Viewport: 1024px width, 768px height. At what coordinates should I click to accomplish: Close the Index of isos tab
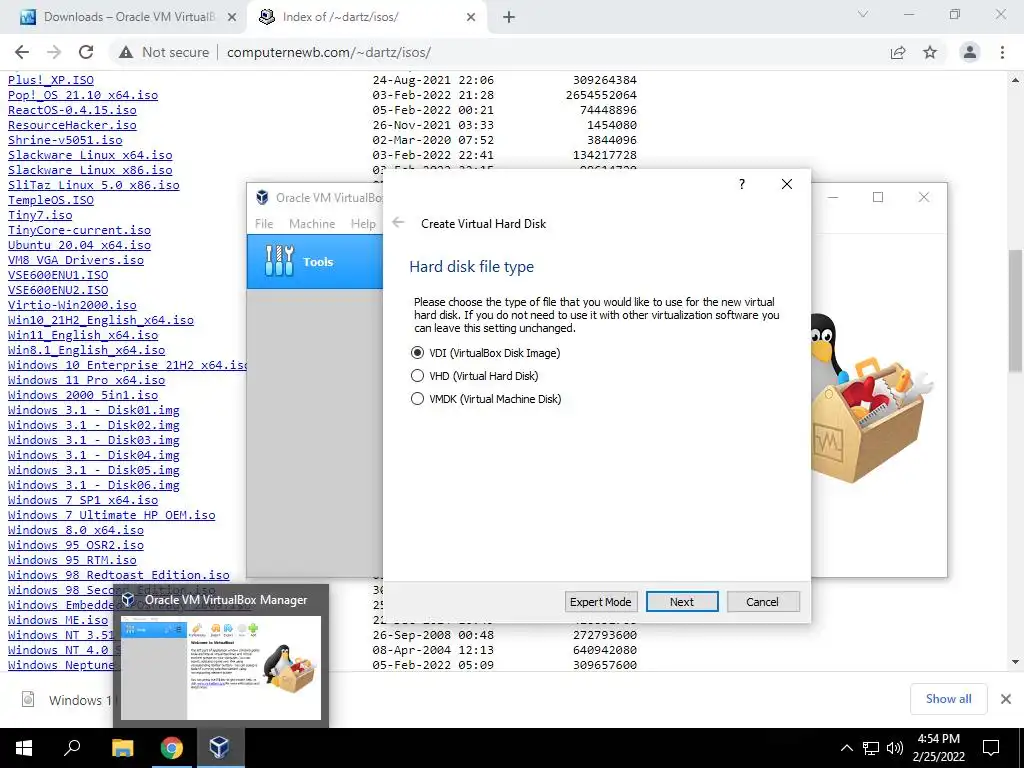tap(471, 18)
